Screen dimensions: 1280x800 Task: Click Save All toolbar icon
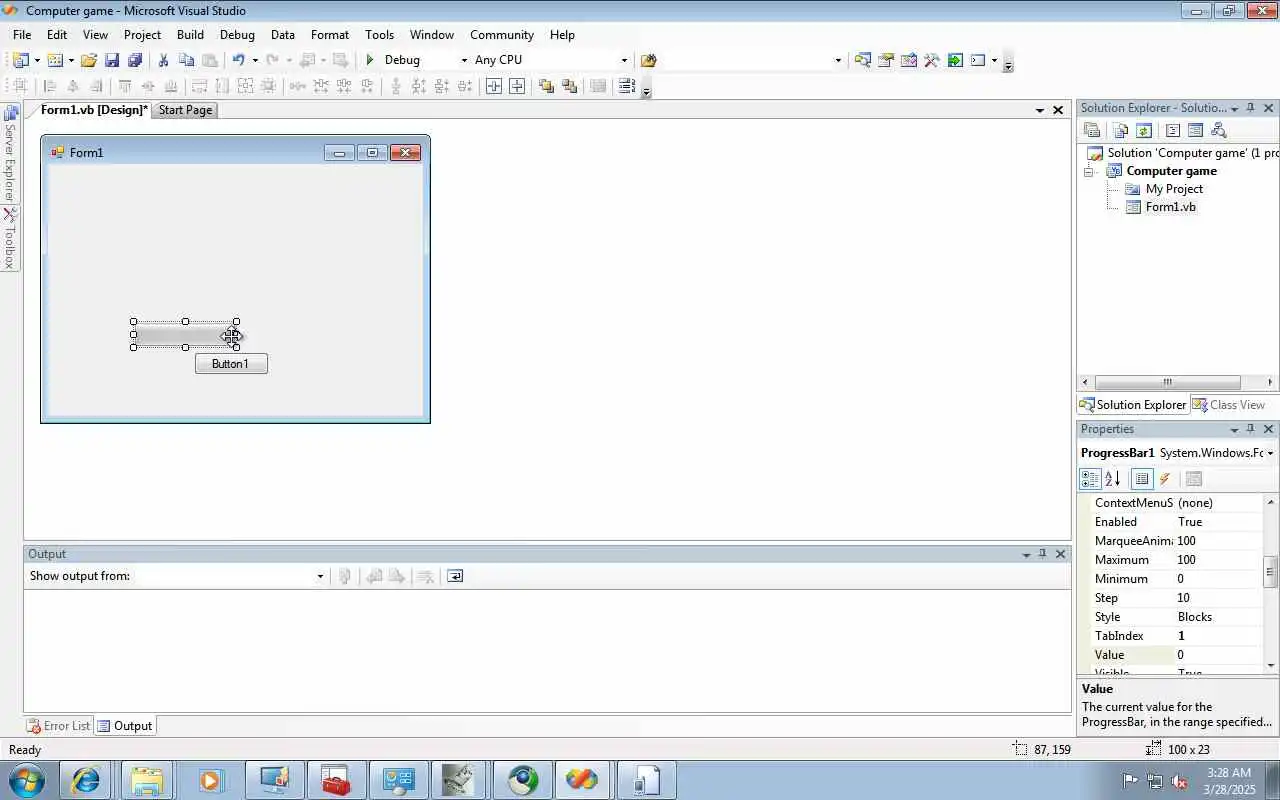point(135,60)
